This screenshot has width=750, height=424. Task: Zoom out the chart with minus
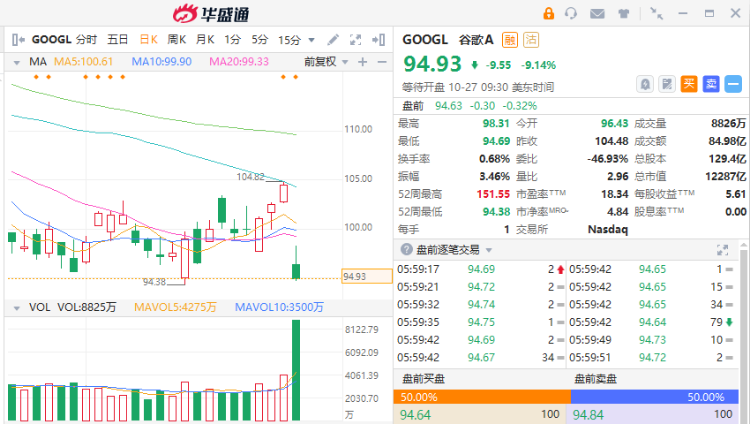382,62
